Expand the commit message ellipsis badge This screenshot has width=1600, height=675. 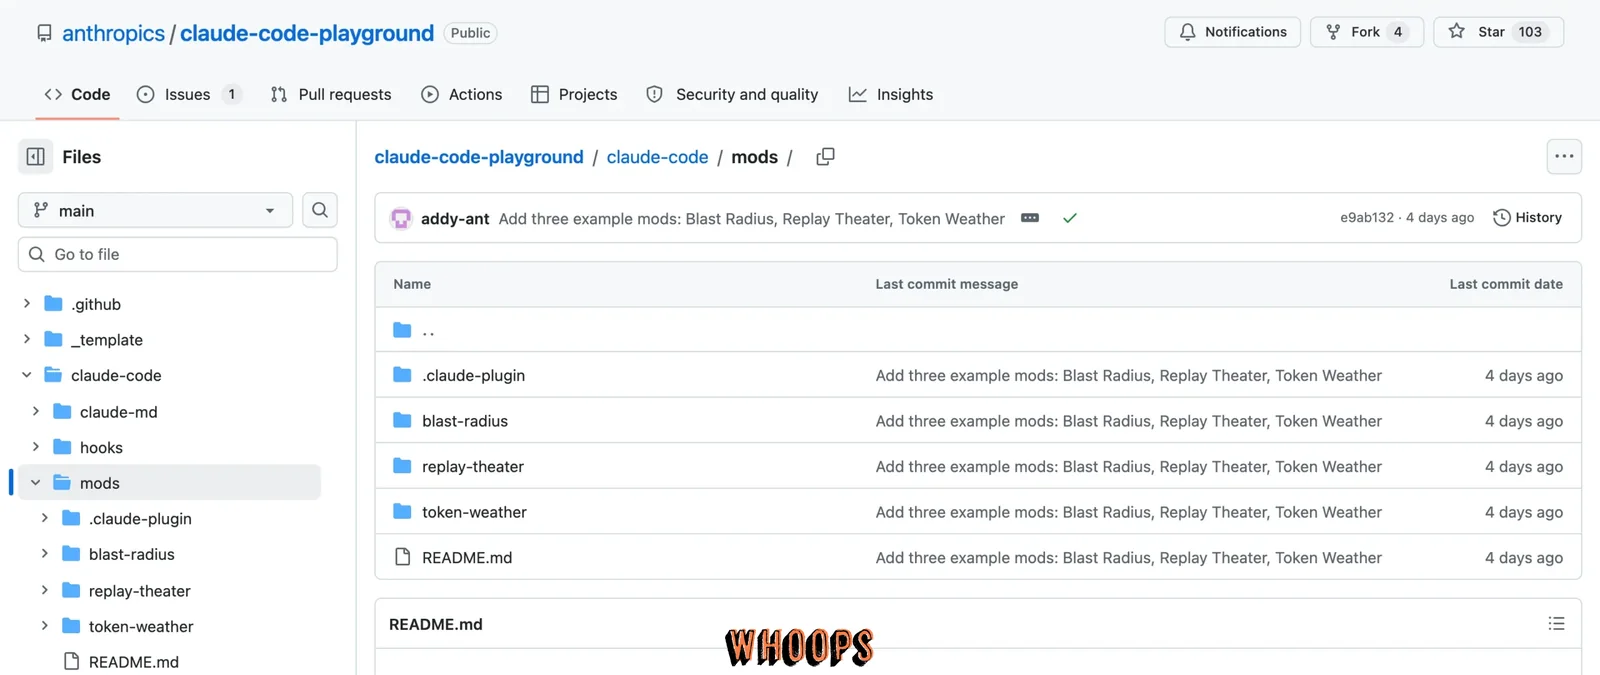point(1030,218)
